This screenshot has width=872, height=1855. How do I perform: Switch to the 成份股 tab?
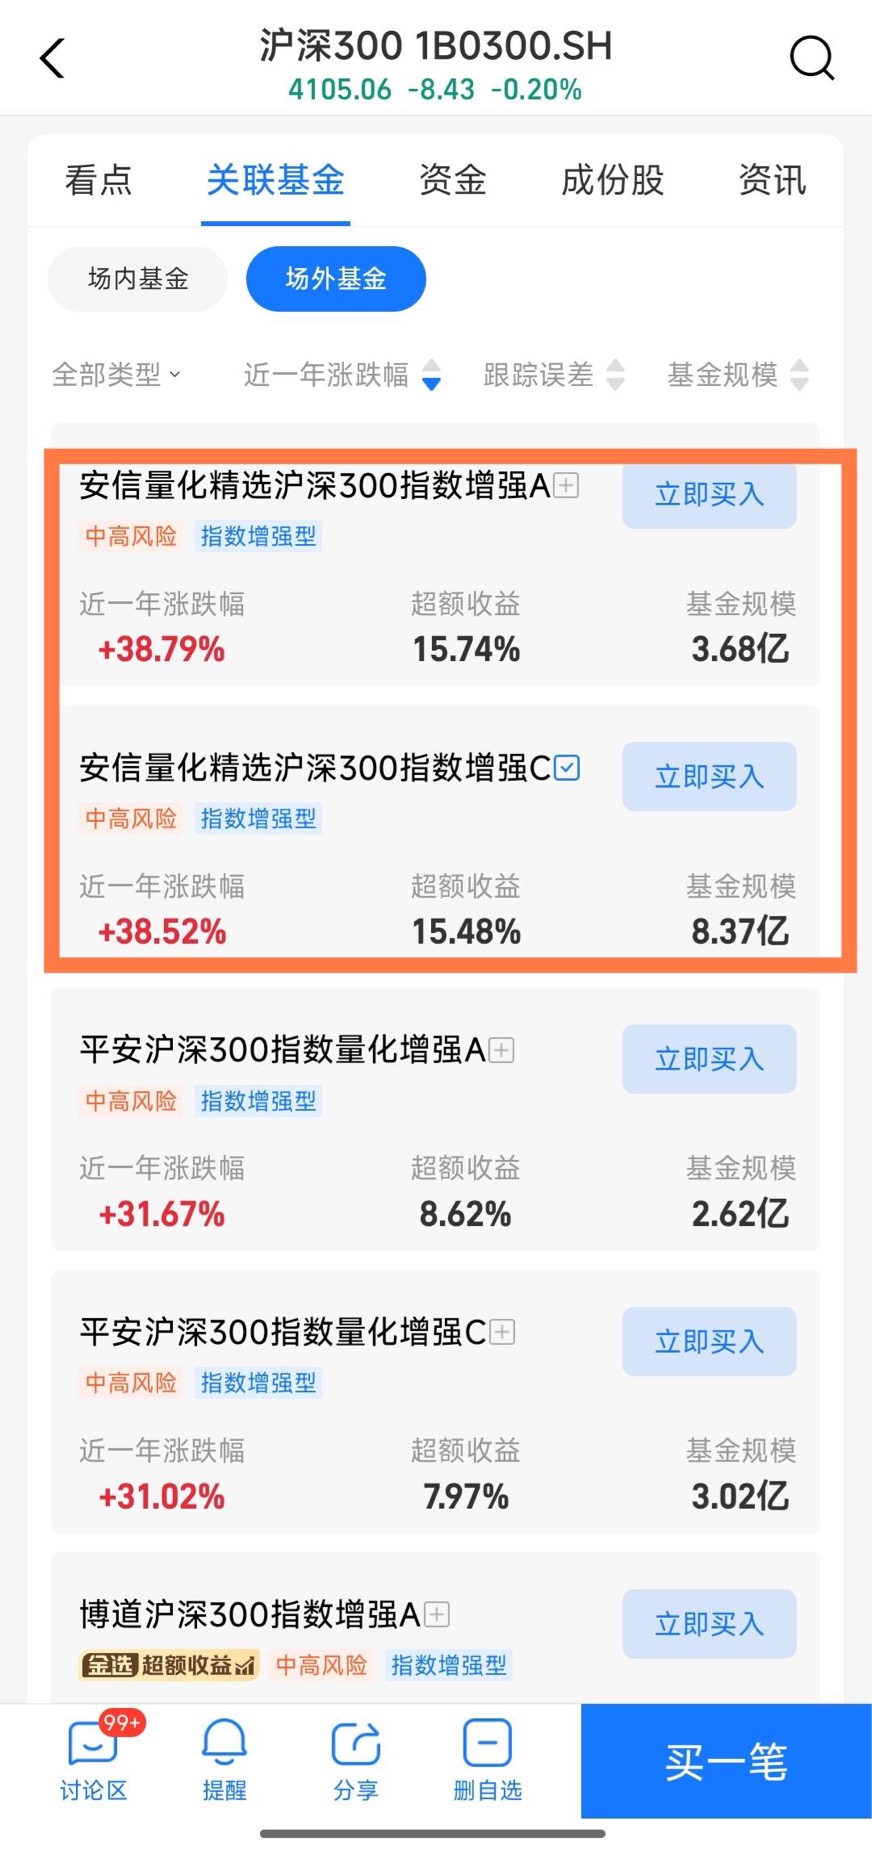tap(613, 180)
